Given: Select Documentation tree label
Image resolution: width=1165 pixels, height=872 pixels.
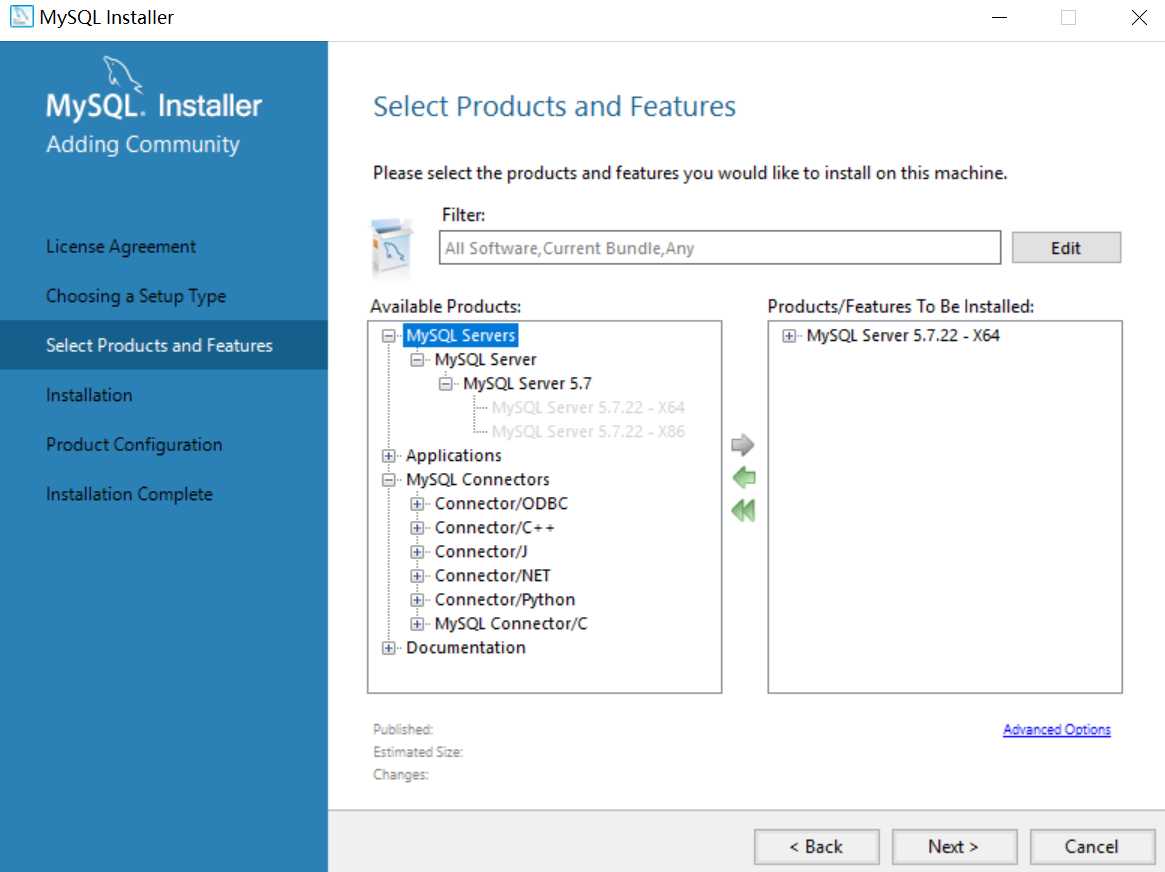Looking at the screenshot, I should coord(465,648).
